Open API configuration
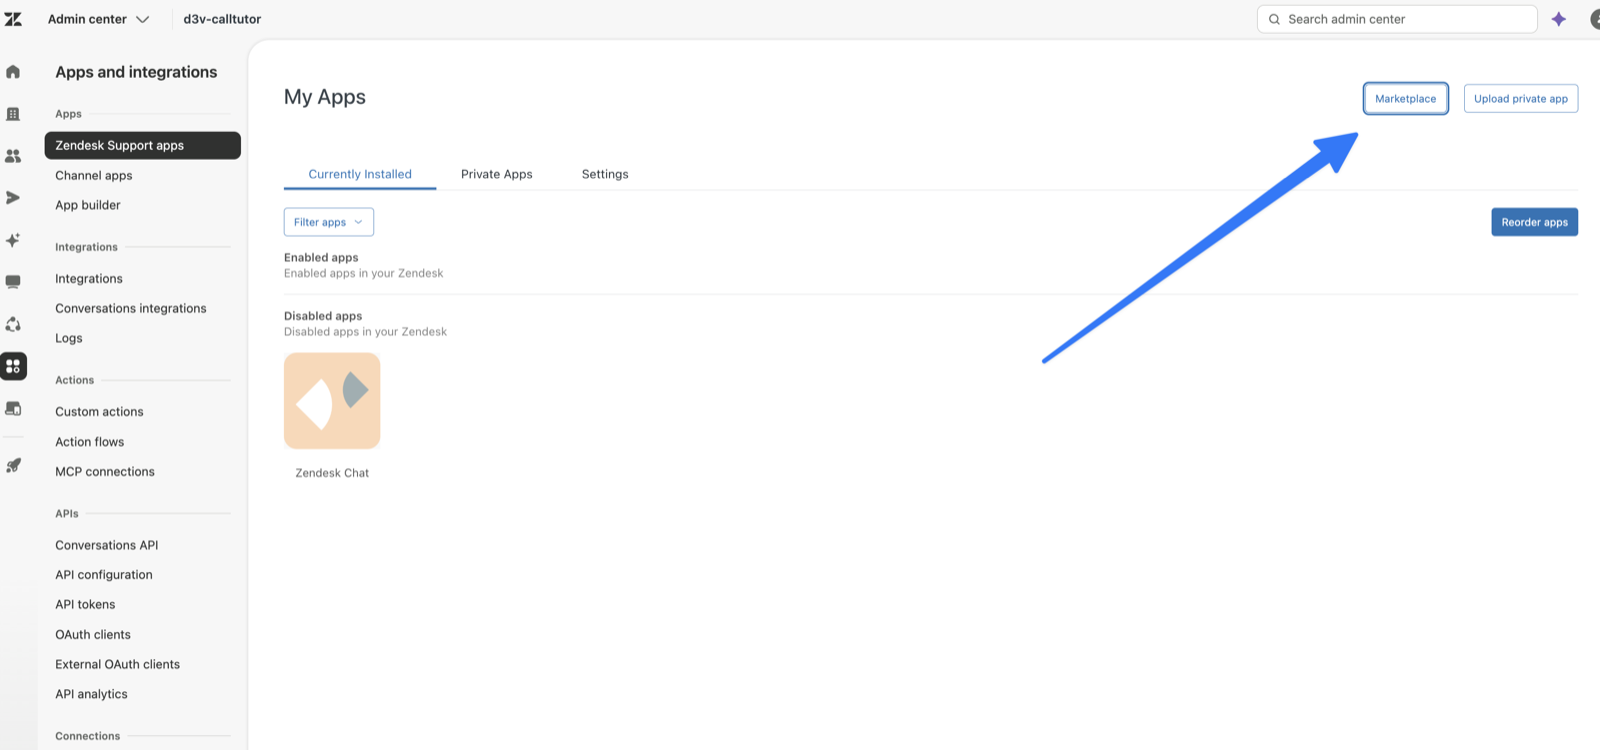Image resolution: width=1600 pixels, height=750 pixels. (x=104, y=575)
